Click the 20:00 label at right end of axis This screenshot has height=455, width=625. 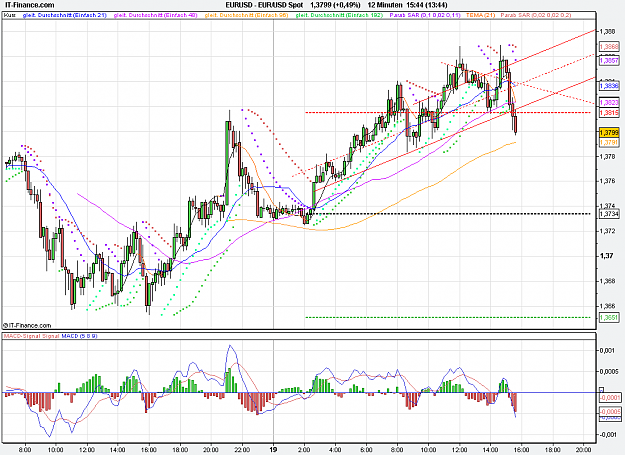coord(584,449)
